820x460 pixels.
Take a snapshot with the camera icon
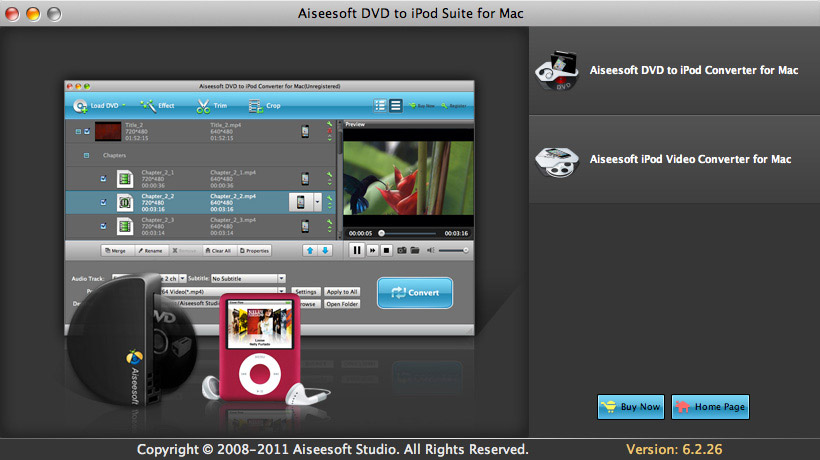tap(400, 250)
